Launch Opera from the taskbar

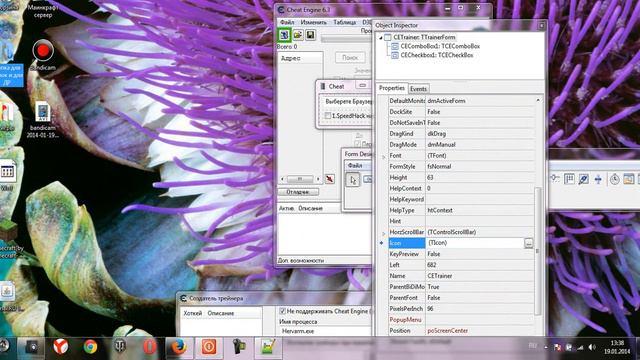click(x=149, y=347)
